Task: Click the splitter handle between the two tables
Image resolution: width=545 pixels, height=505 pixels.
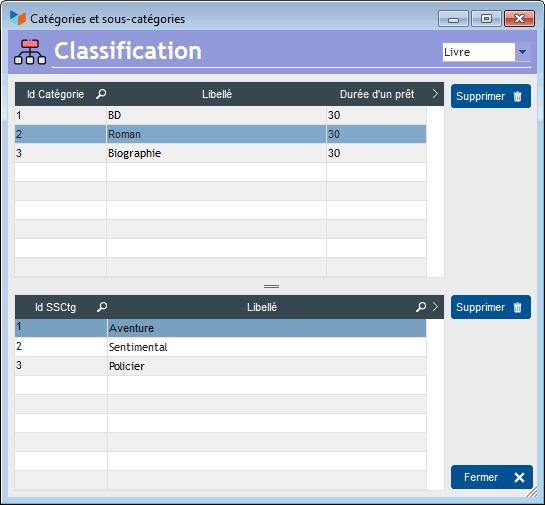Action: coord(271,286)
